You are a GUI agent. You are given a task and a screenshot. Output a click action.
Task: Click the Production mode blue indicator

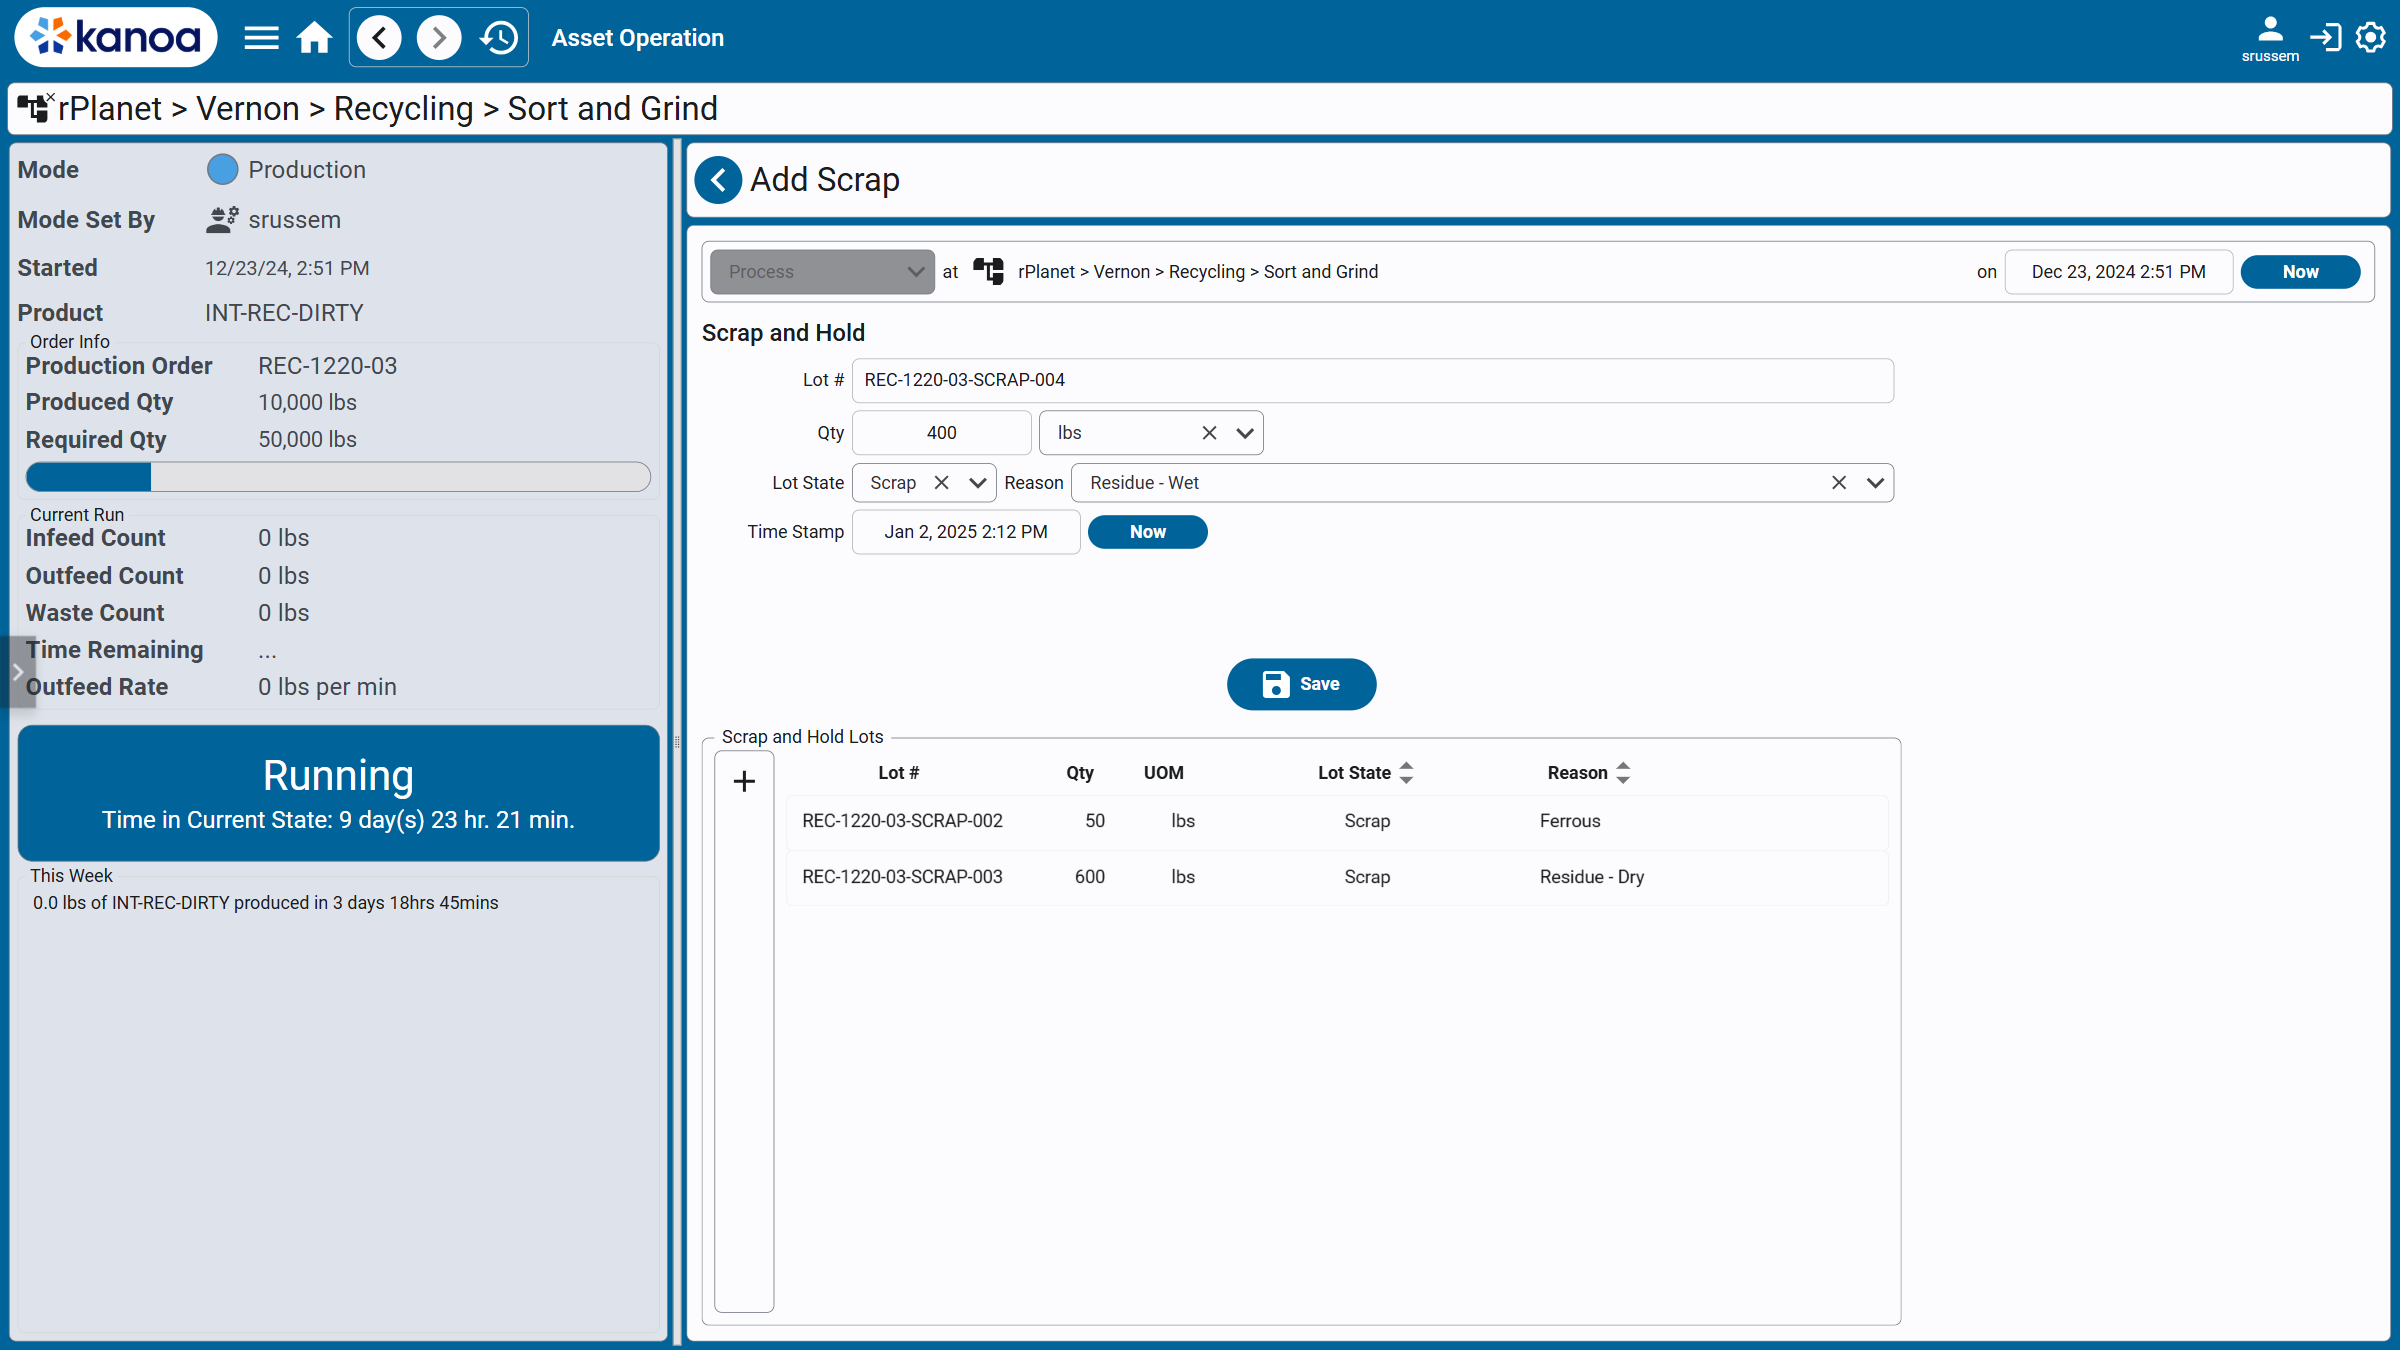[x=222, y=170]
